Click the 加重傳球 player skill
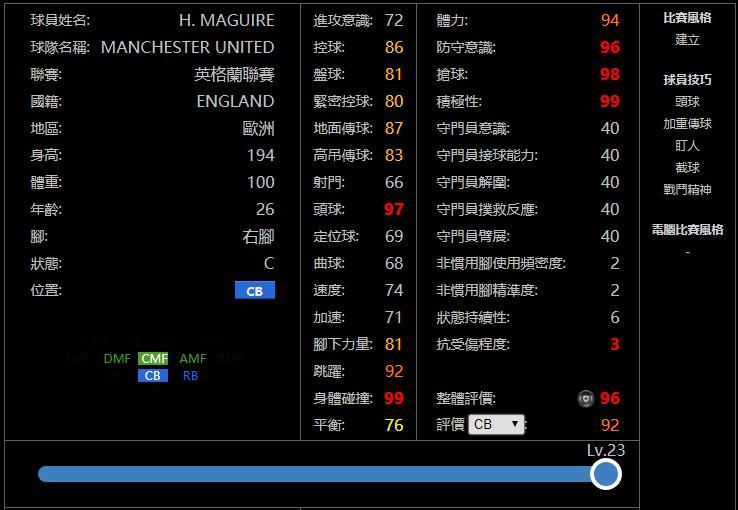Screen dimensions: 738x510 click(x=687, y=124)
